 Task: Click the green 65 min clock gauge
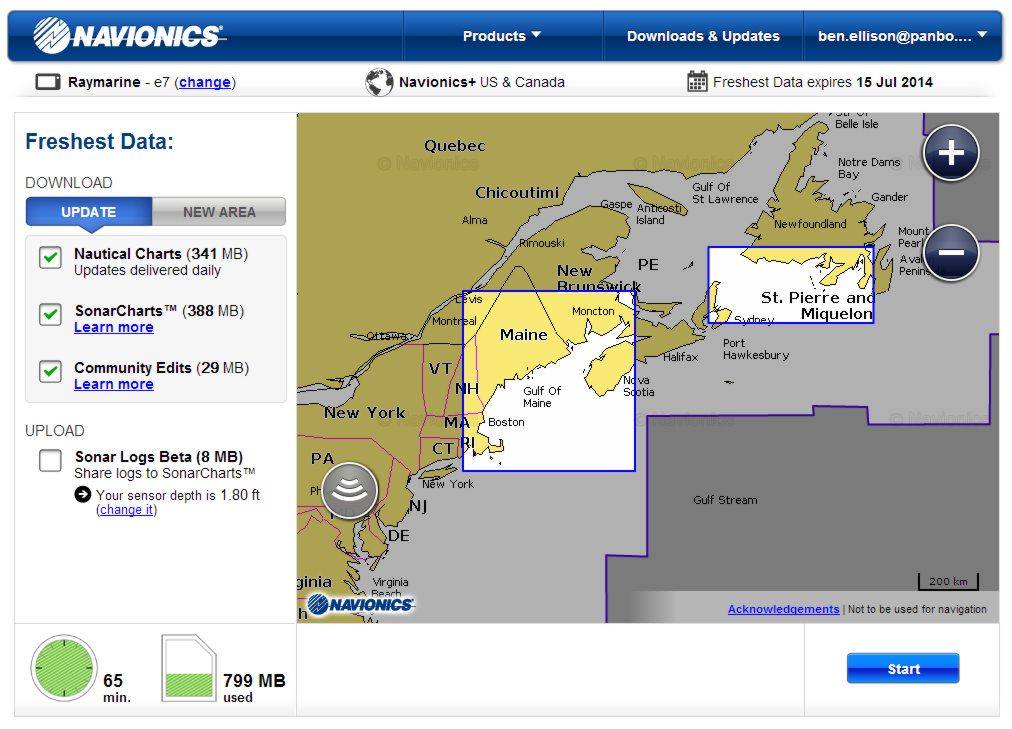click(64, 668)
